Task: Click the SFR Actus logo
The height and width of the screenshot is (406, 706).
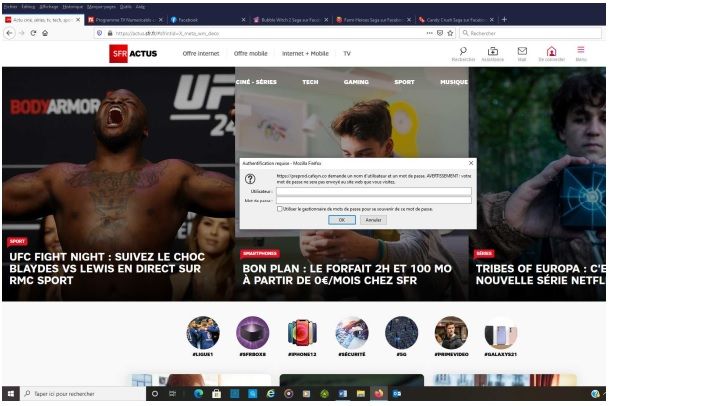Action: (134, 54)
